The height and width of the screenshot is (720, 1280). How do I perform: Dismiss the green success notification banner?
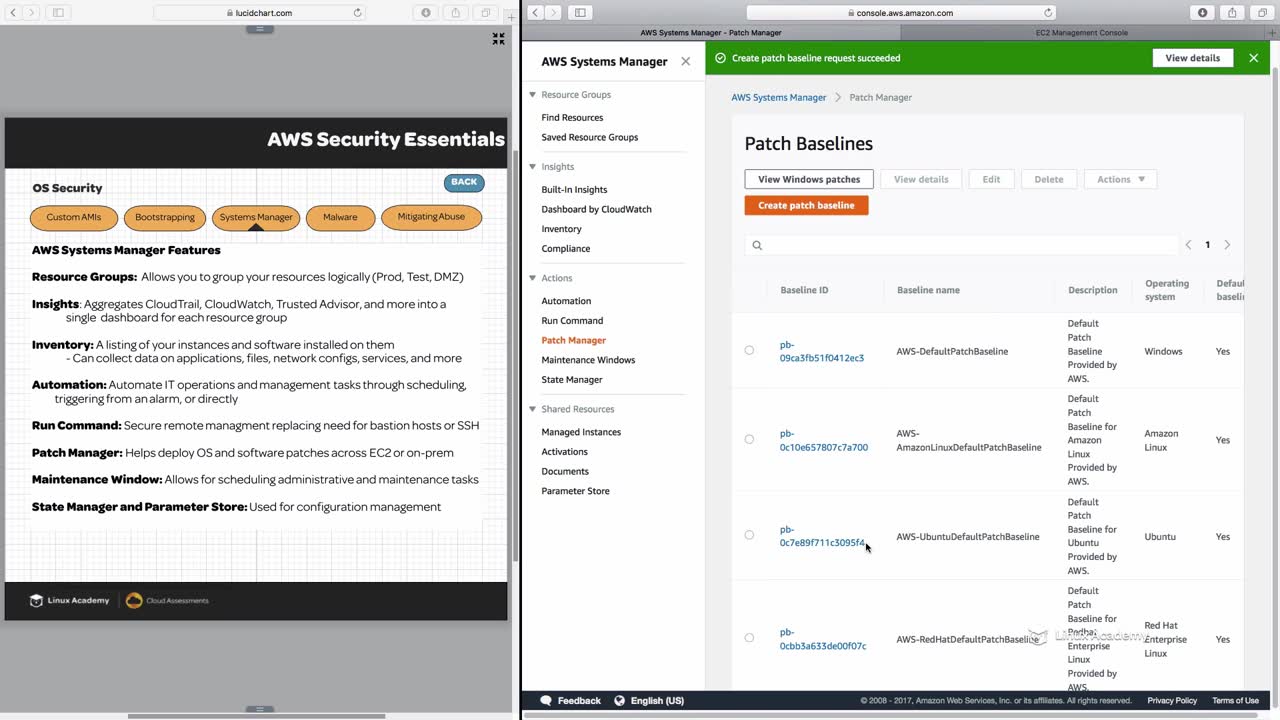coord(1254,58)
